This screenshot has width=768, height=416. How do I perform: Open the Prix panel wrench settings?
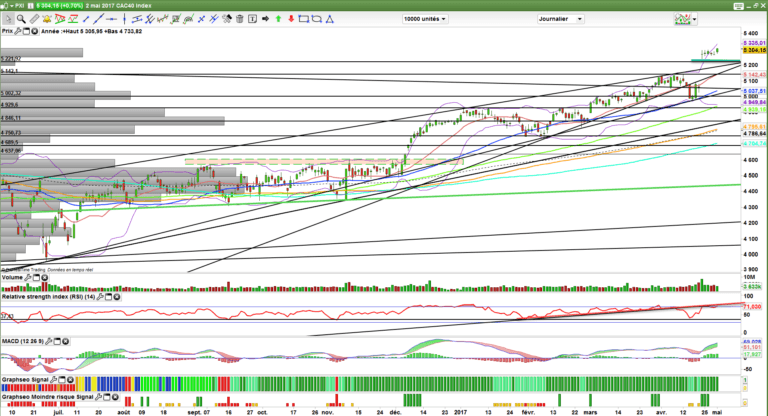click(x=19, y=31)
